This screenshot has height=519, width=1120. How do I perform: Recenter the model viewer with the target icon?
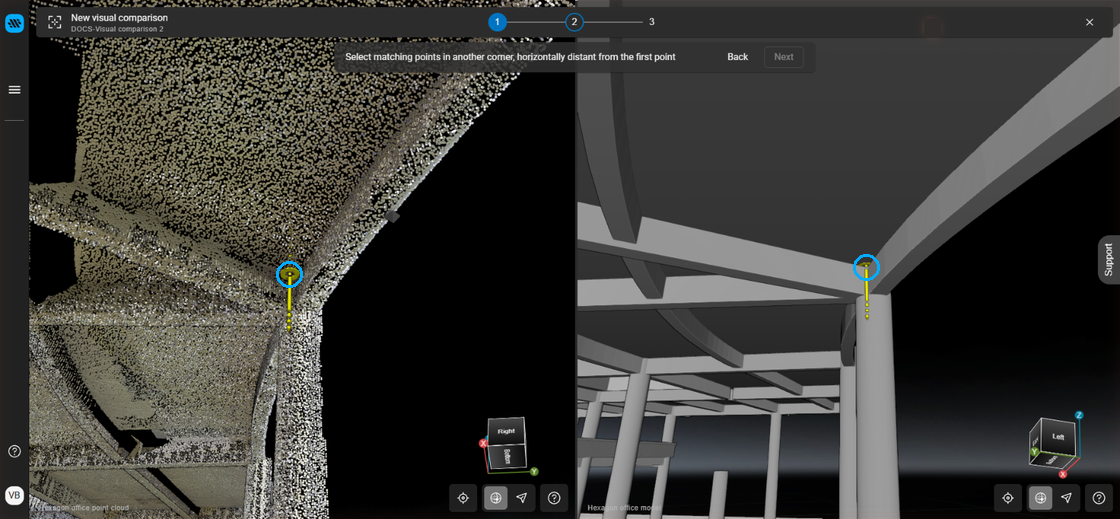click(x=1008, y=498)
